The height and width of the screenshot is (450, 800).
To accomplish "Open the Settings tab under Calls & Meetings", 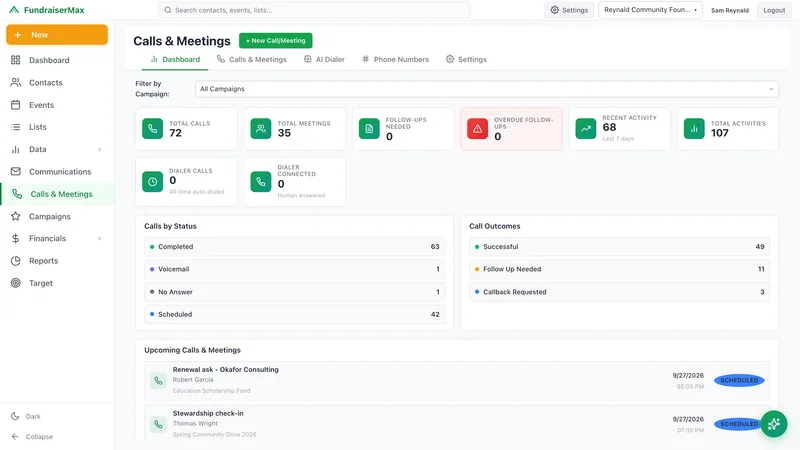I will click(x=466, y=59).
